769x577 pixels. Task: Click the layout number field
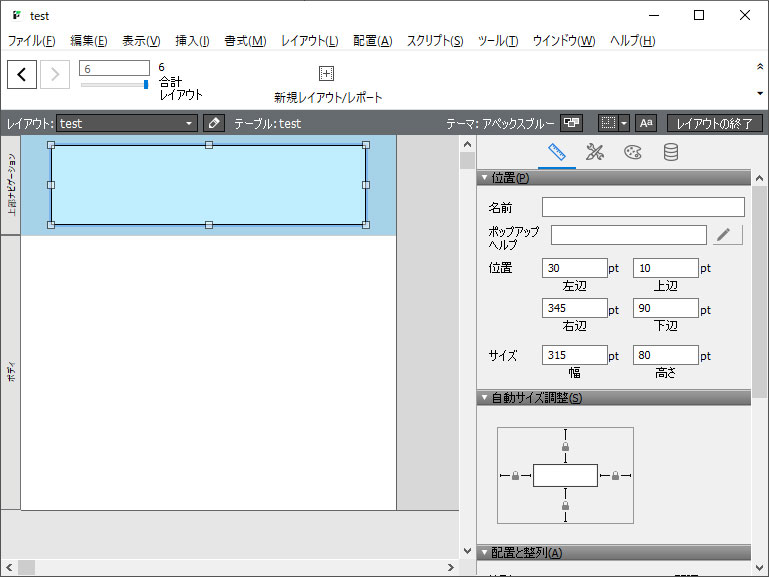point(114,69)
